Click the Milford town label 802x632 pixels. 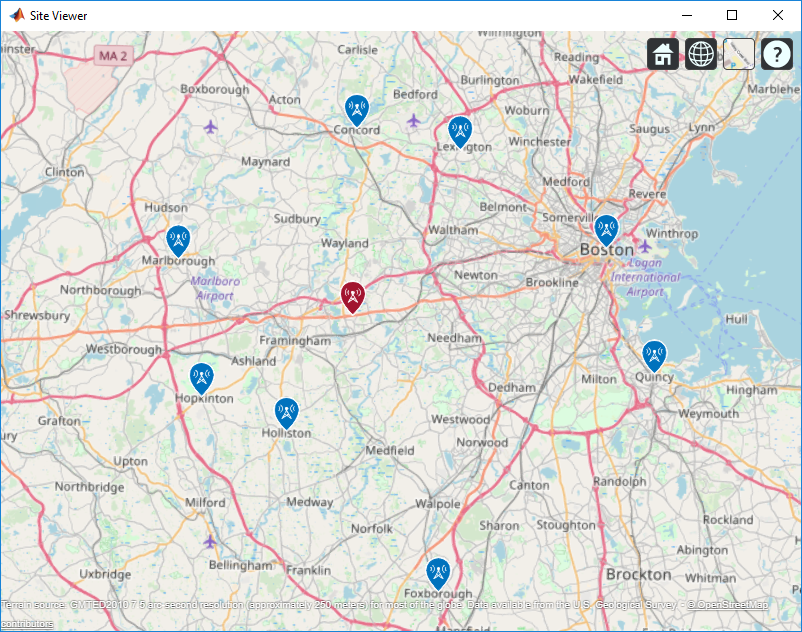tap(205, 503)
